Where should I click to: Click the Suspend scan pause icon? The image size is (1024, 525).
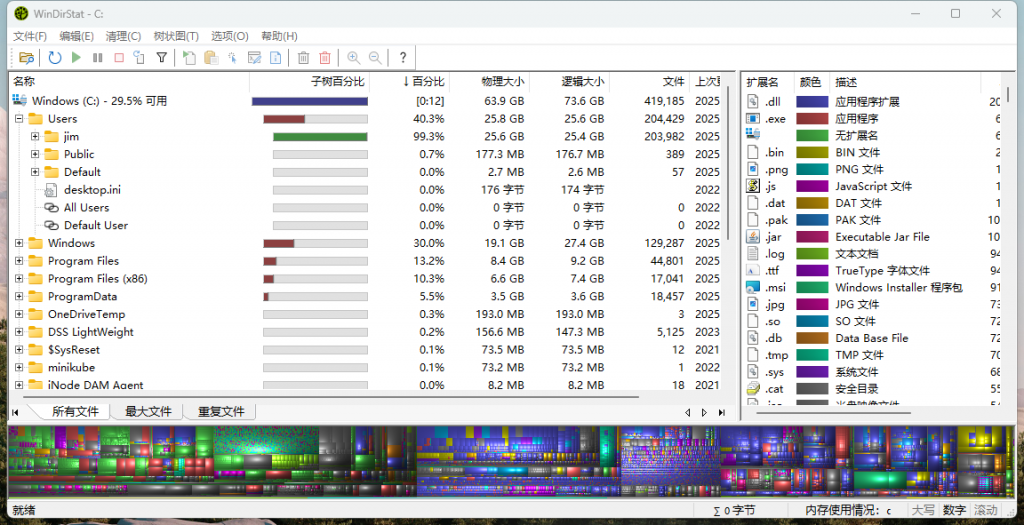tap(98, 57)
